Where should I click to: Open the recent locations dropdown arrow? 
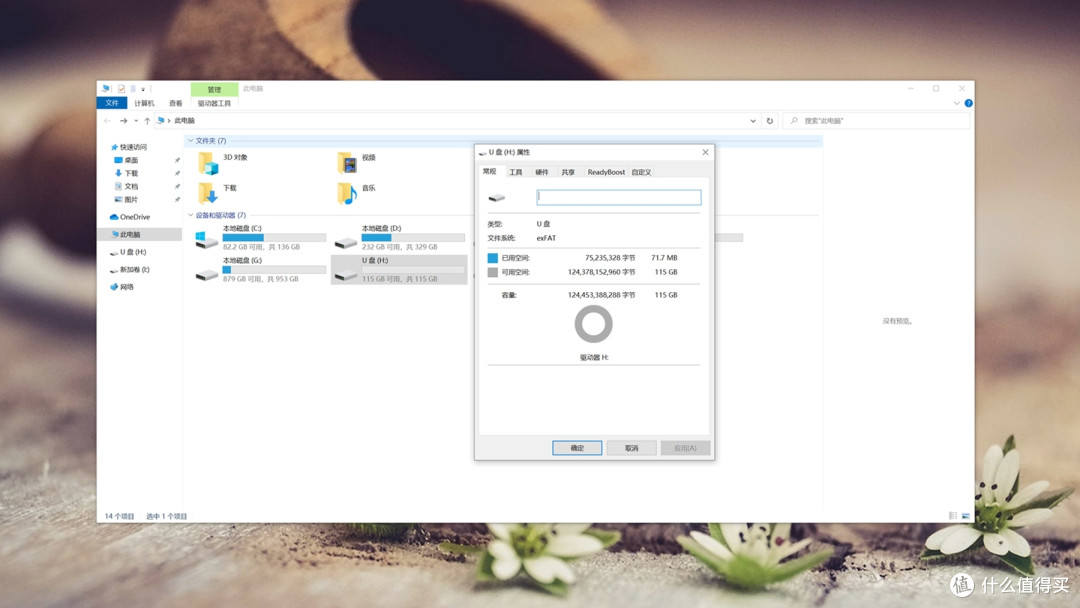pos(136,120)
